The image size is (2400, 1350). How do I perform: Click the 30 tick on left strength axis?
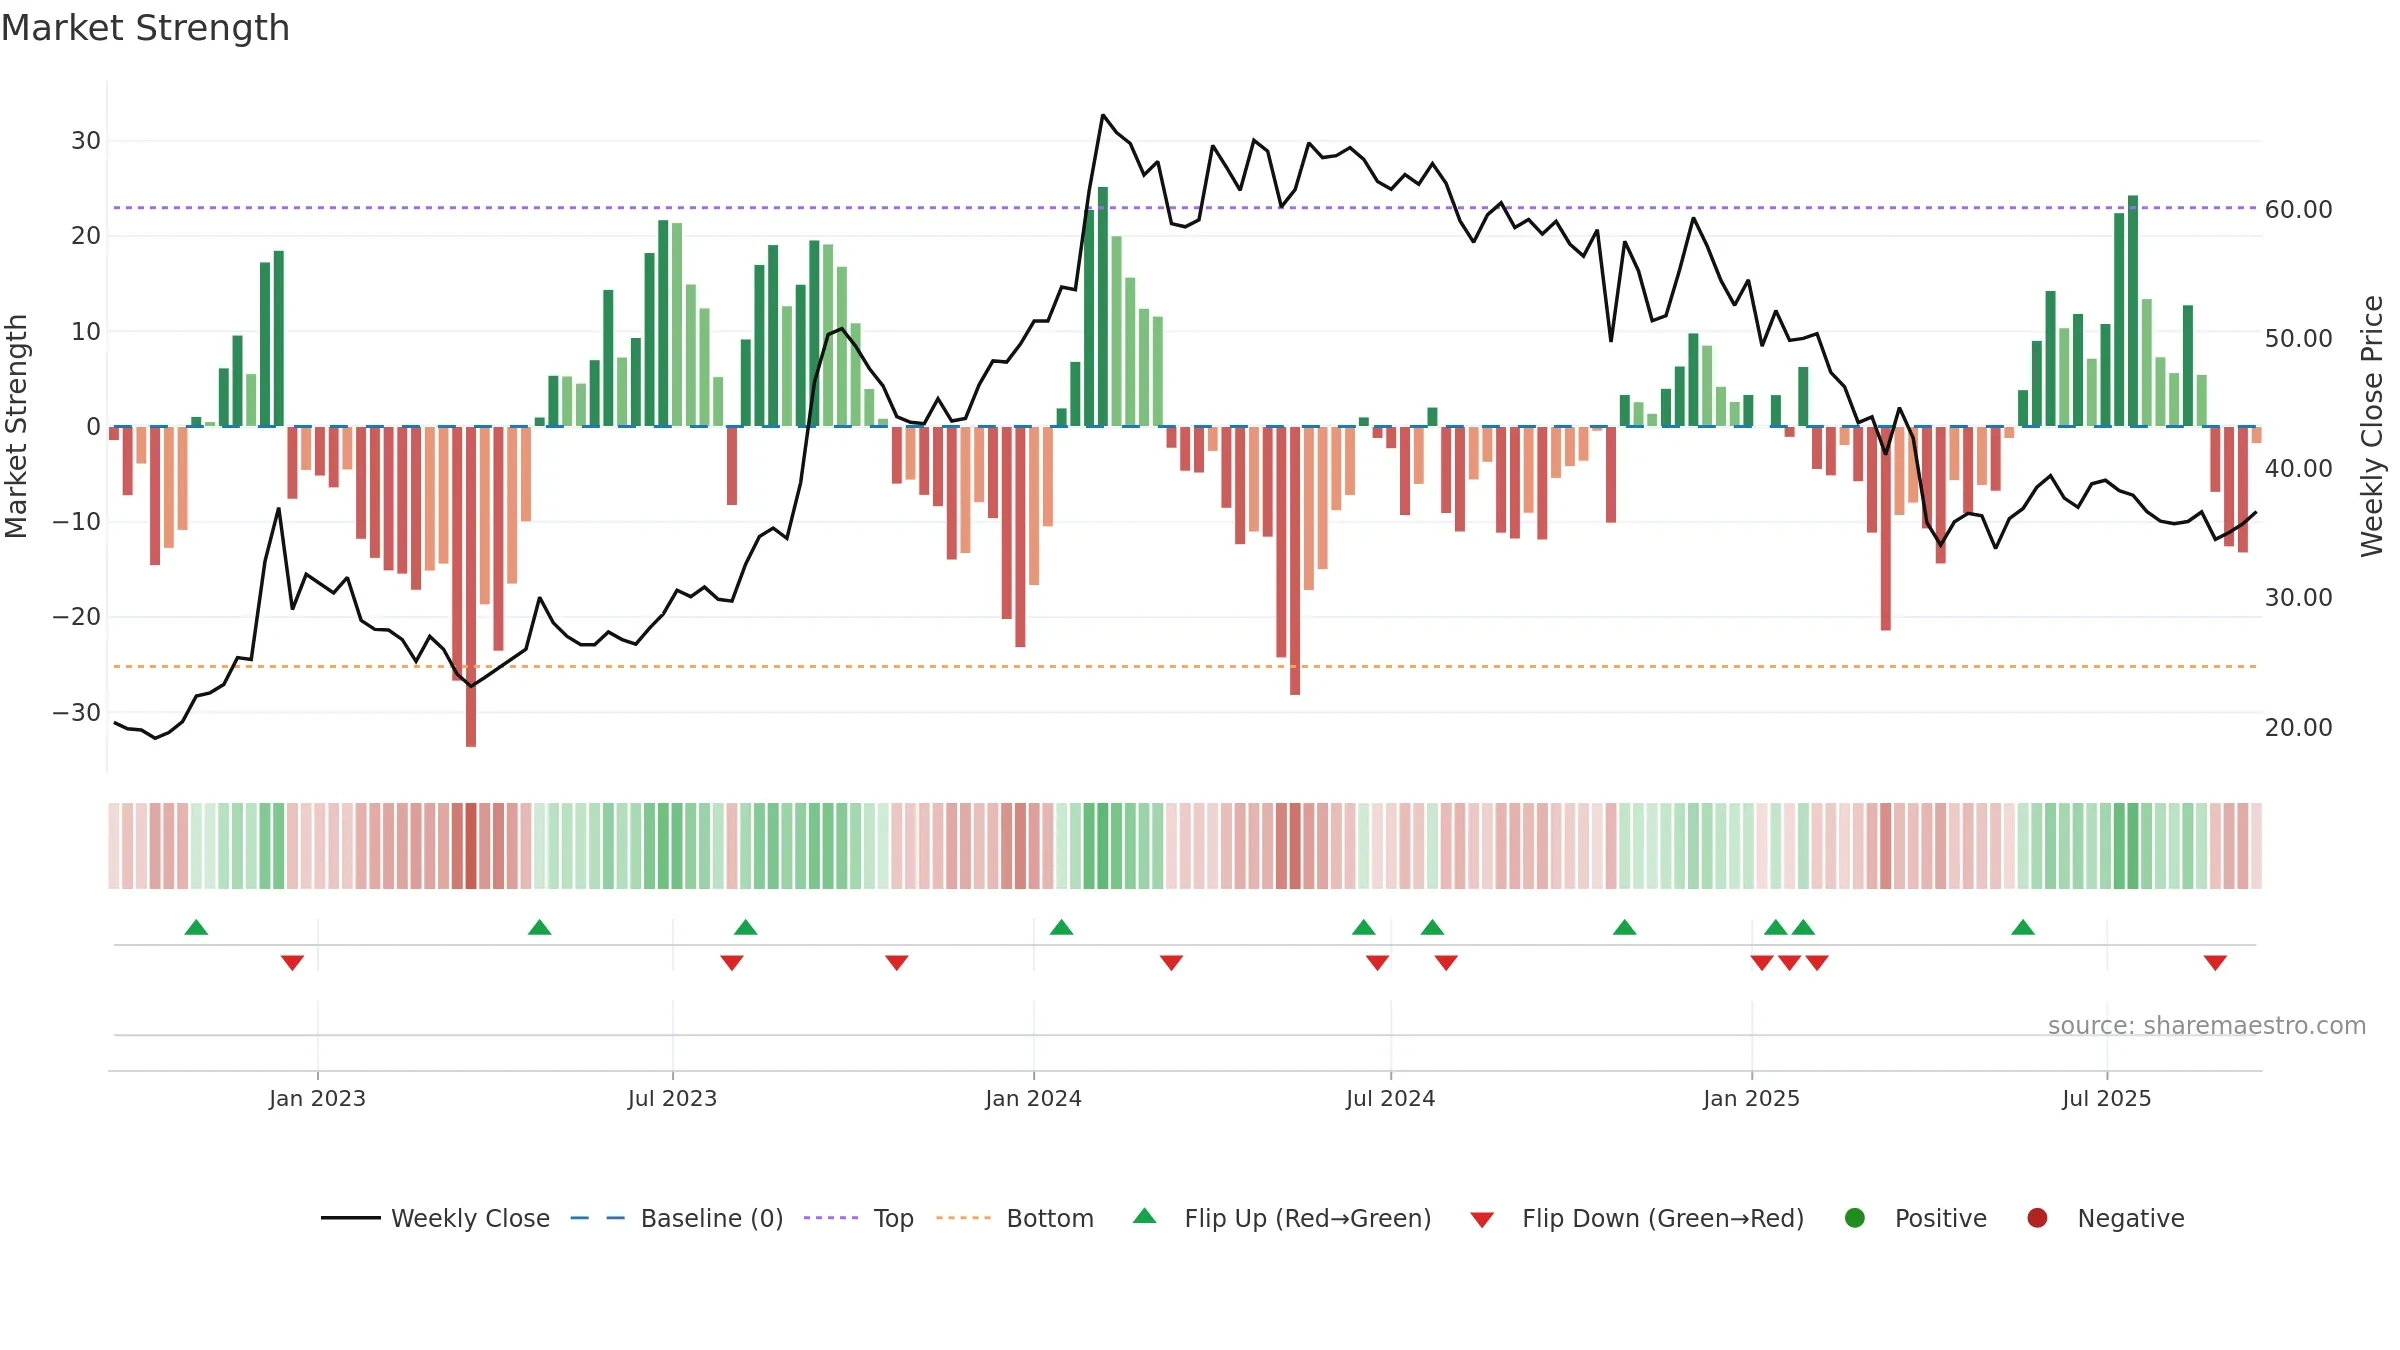point(86,140)
